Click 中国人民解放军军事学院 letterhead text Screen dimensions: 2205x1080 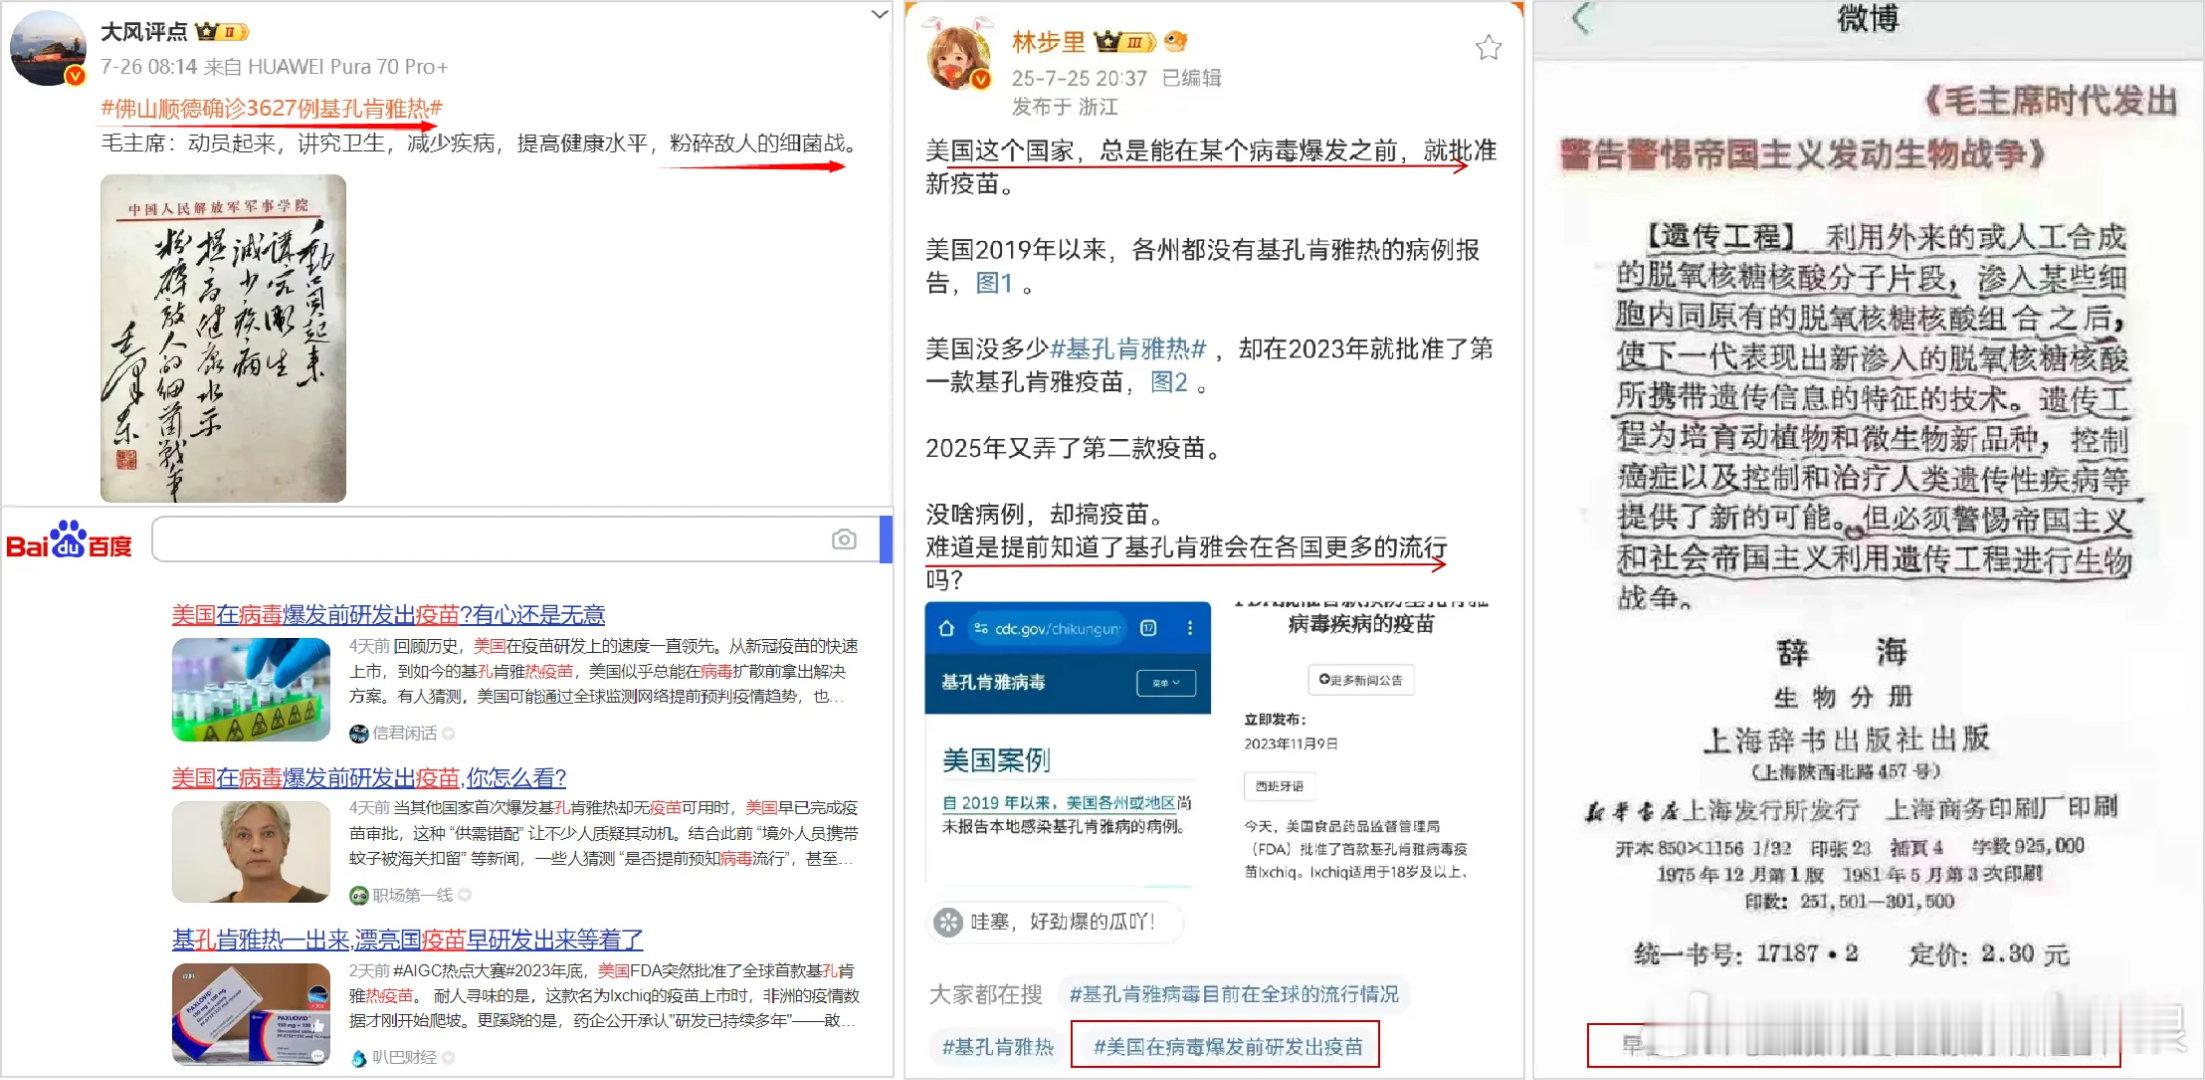coord(218,208)
